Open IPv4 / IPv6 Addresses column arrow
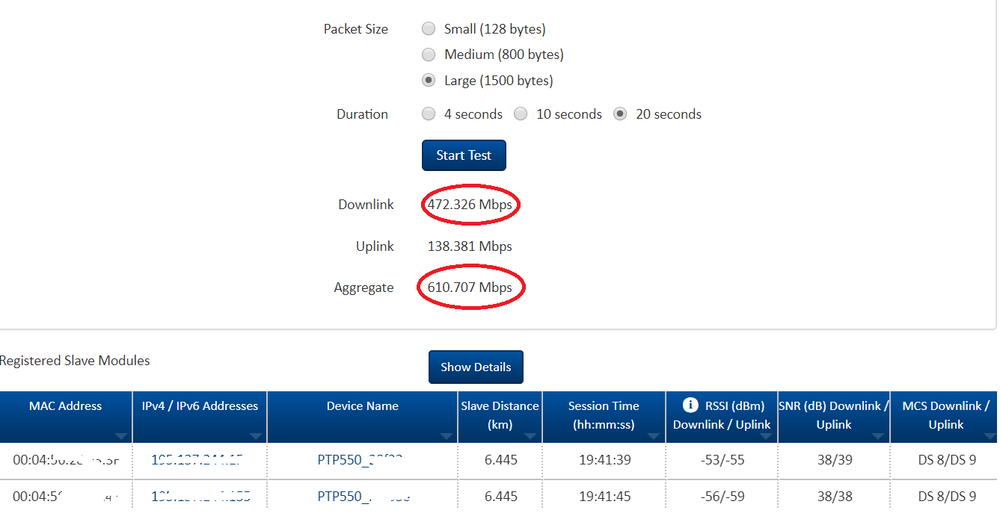1000x519 pixels. pyautogui.click(x=256, y=436)
